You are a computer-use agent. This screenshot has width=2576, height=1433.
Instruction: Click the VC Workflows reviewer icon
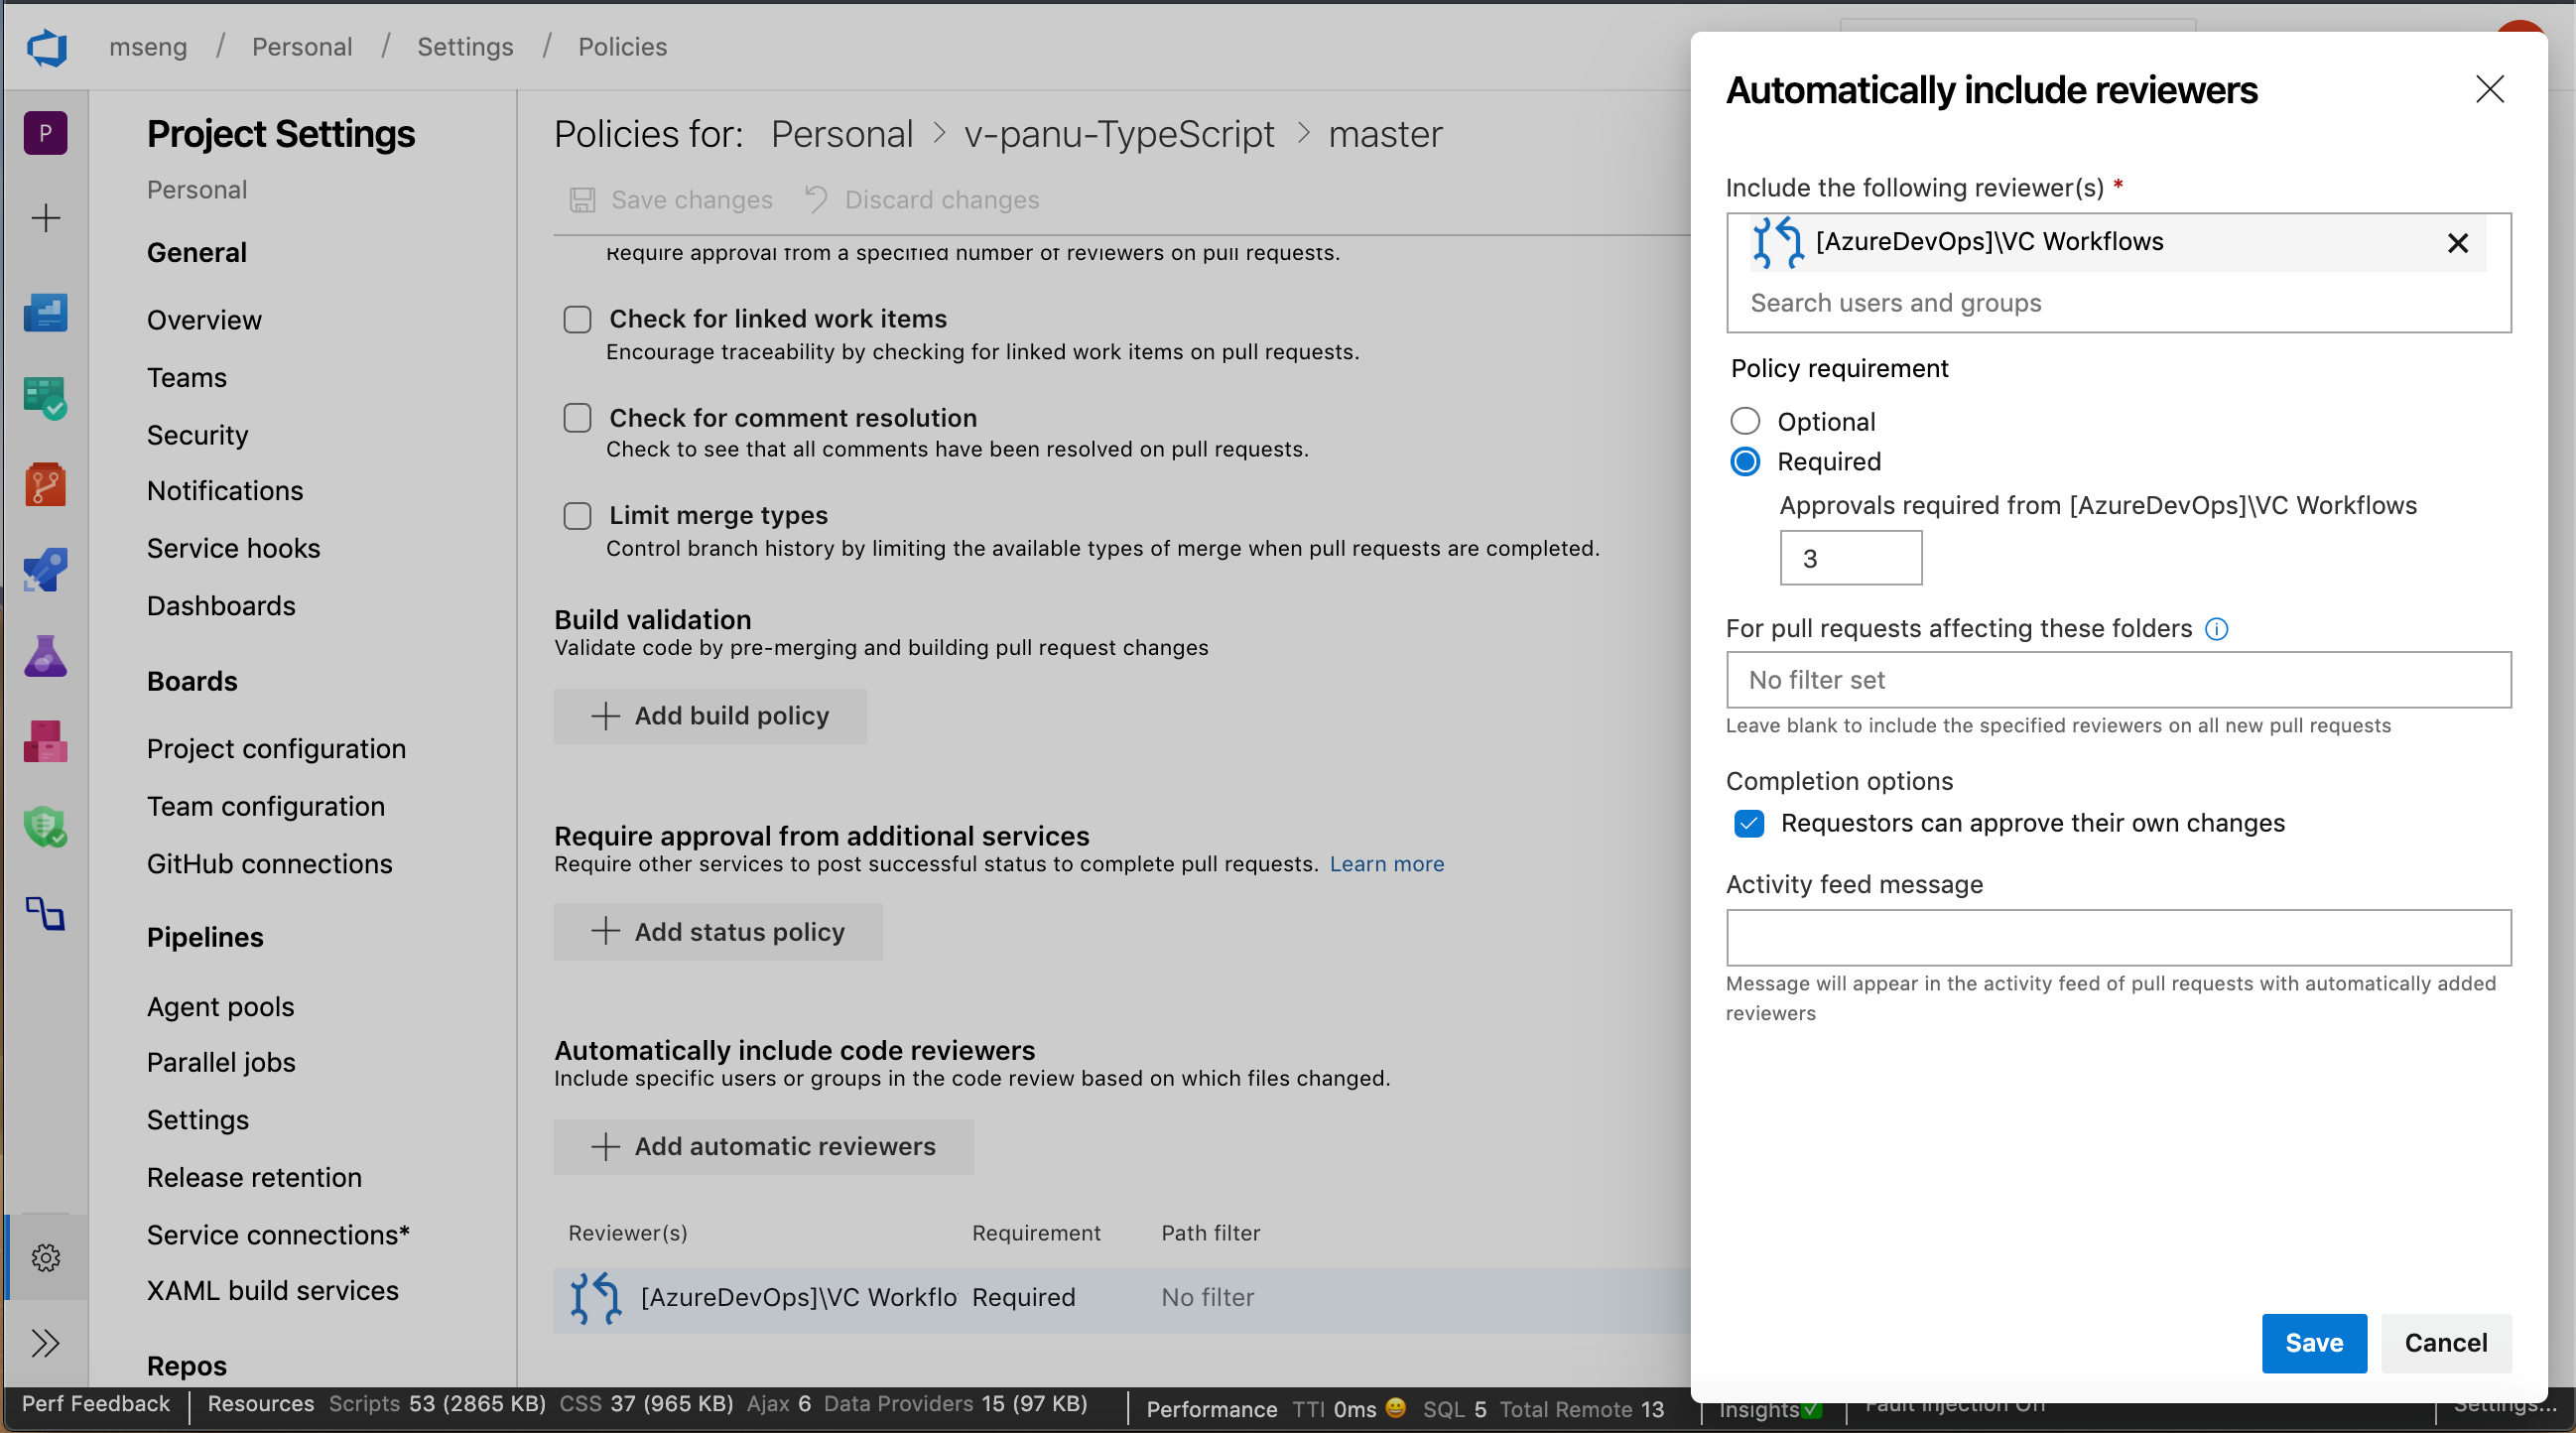click(x=1775, y=242)
